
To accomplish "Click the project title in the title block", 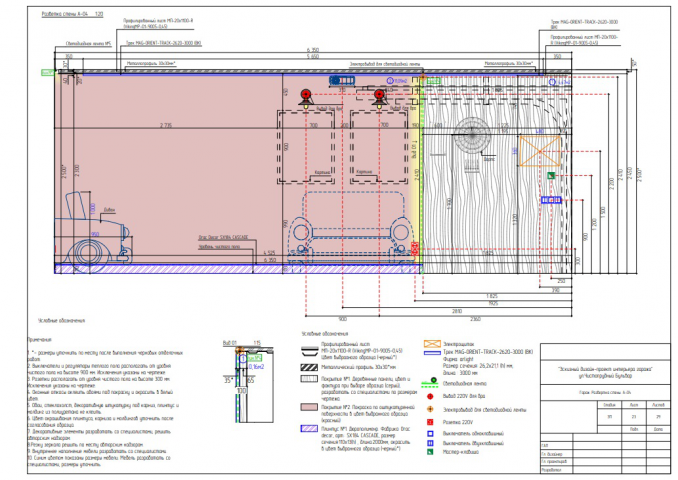I will 605,372.
